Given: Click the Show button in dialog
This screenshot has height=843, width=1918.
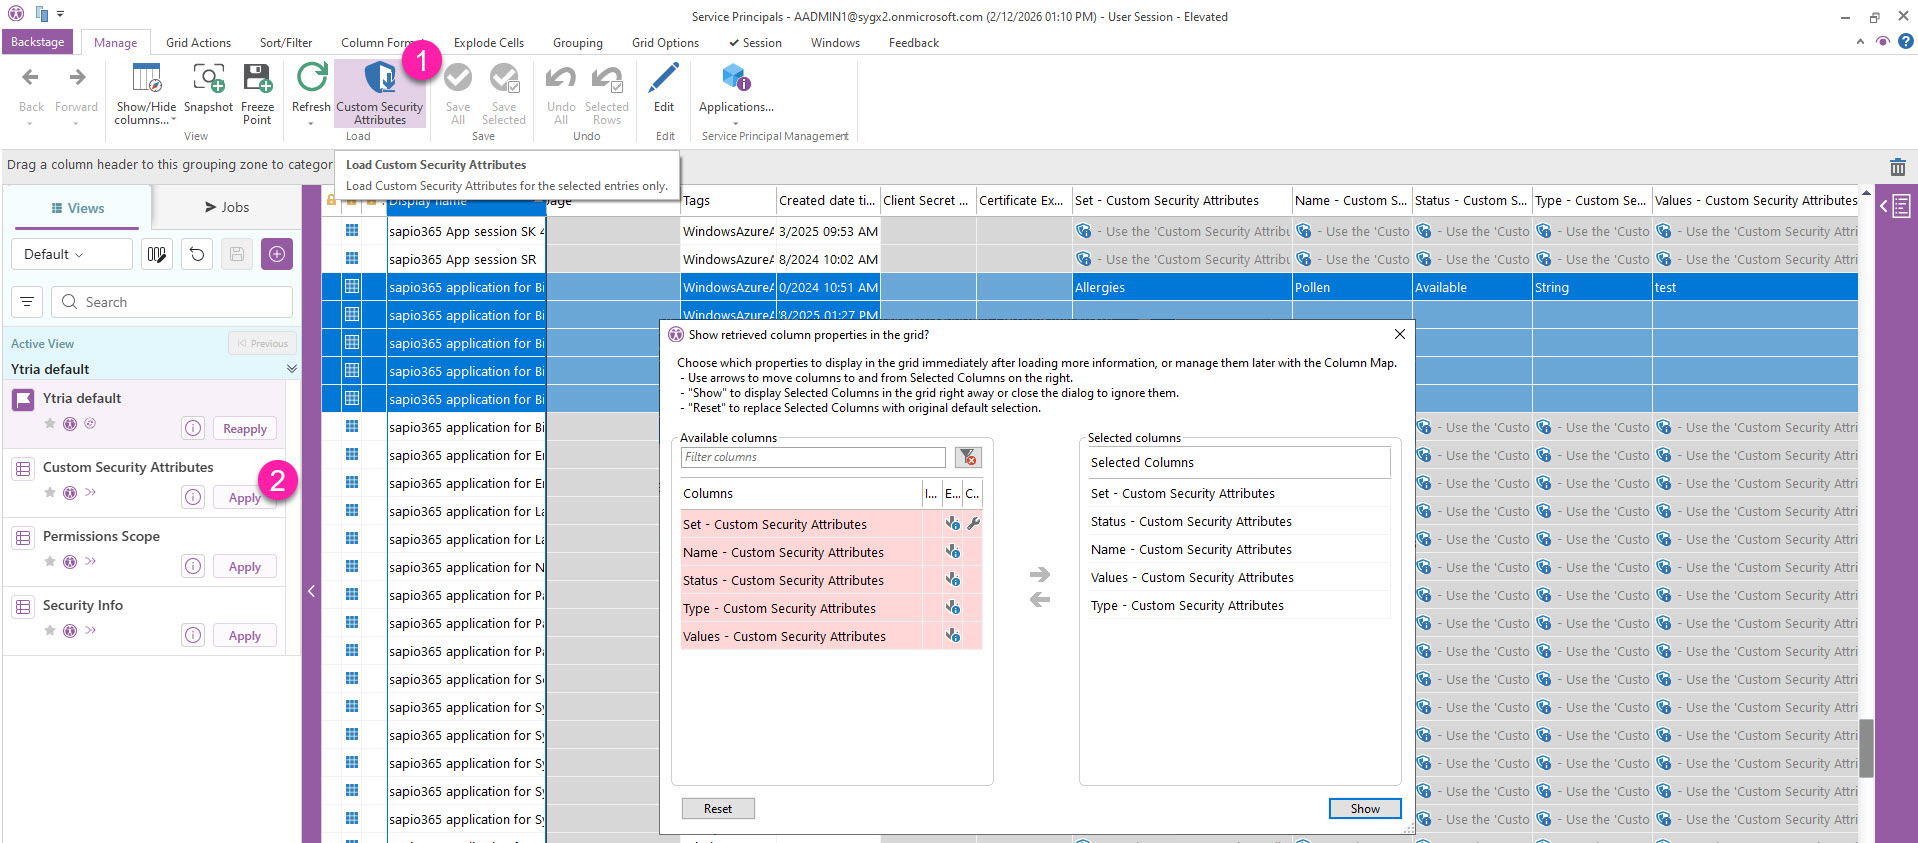Looking at the screenshot, I should pyautogui.click(x=1364, y=809).
